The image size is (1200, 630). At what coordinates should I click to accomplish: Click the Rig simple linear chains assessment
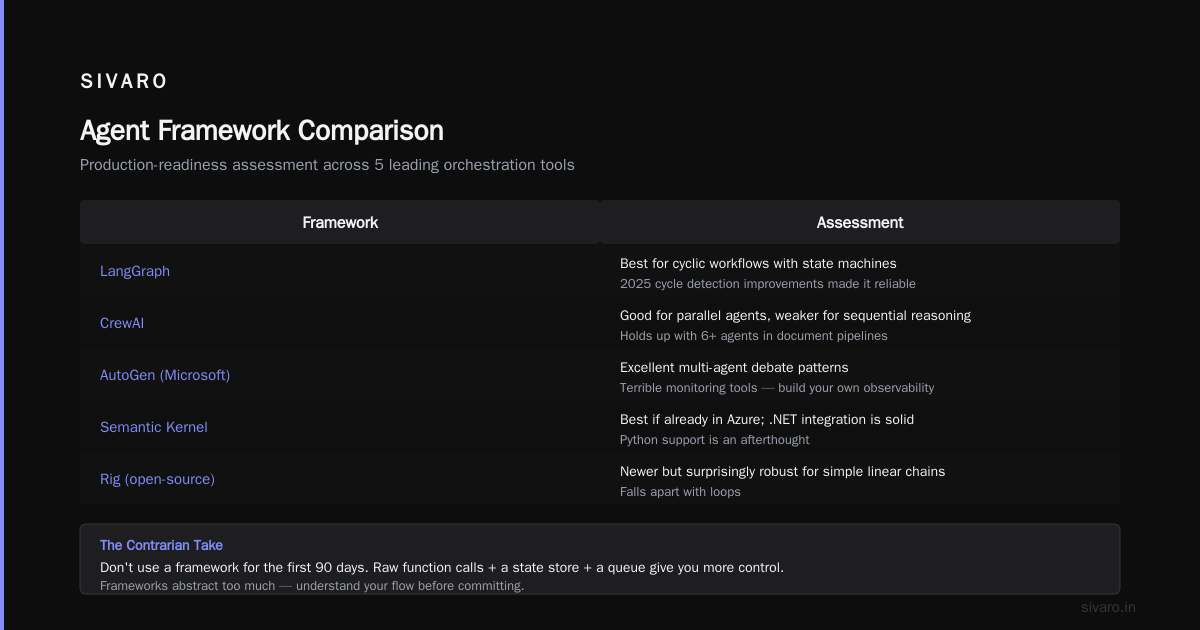tap(782, 472)
